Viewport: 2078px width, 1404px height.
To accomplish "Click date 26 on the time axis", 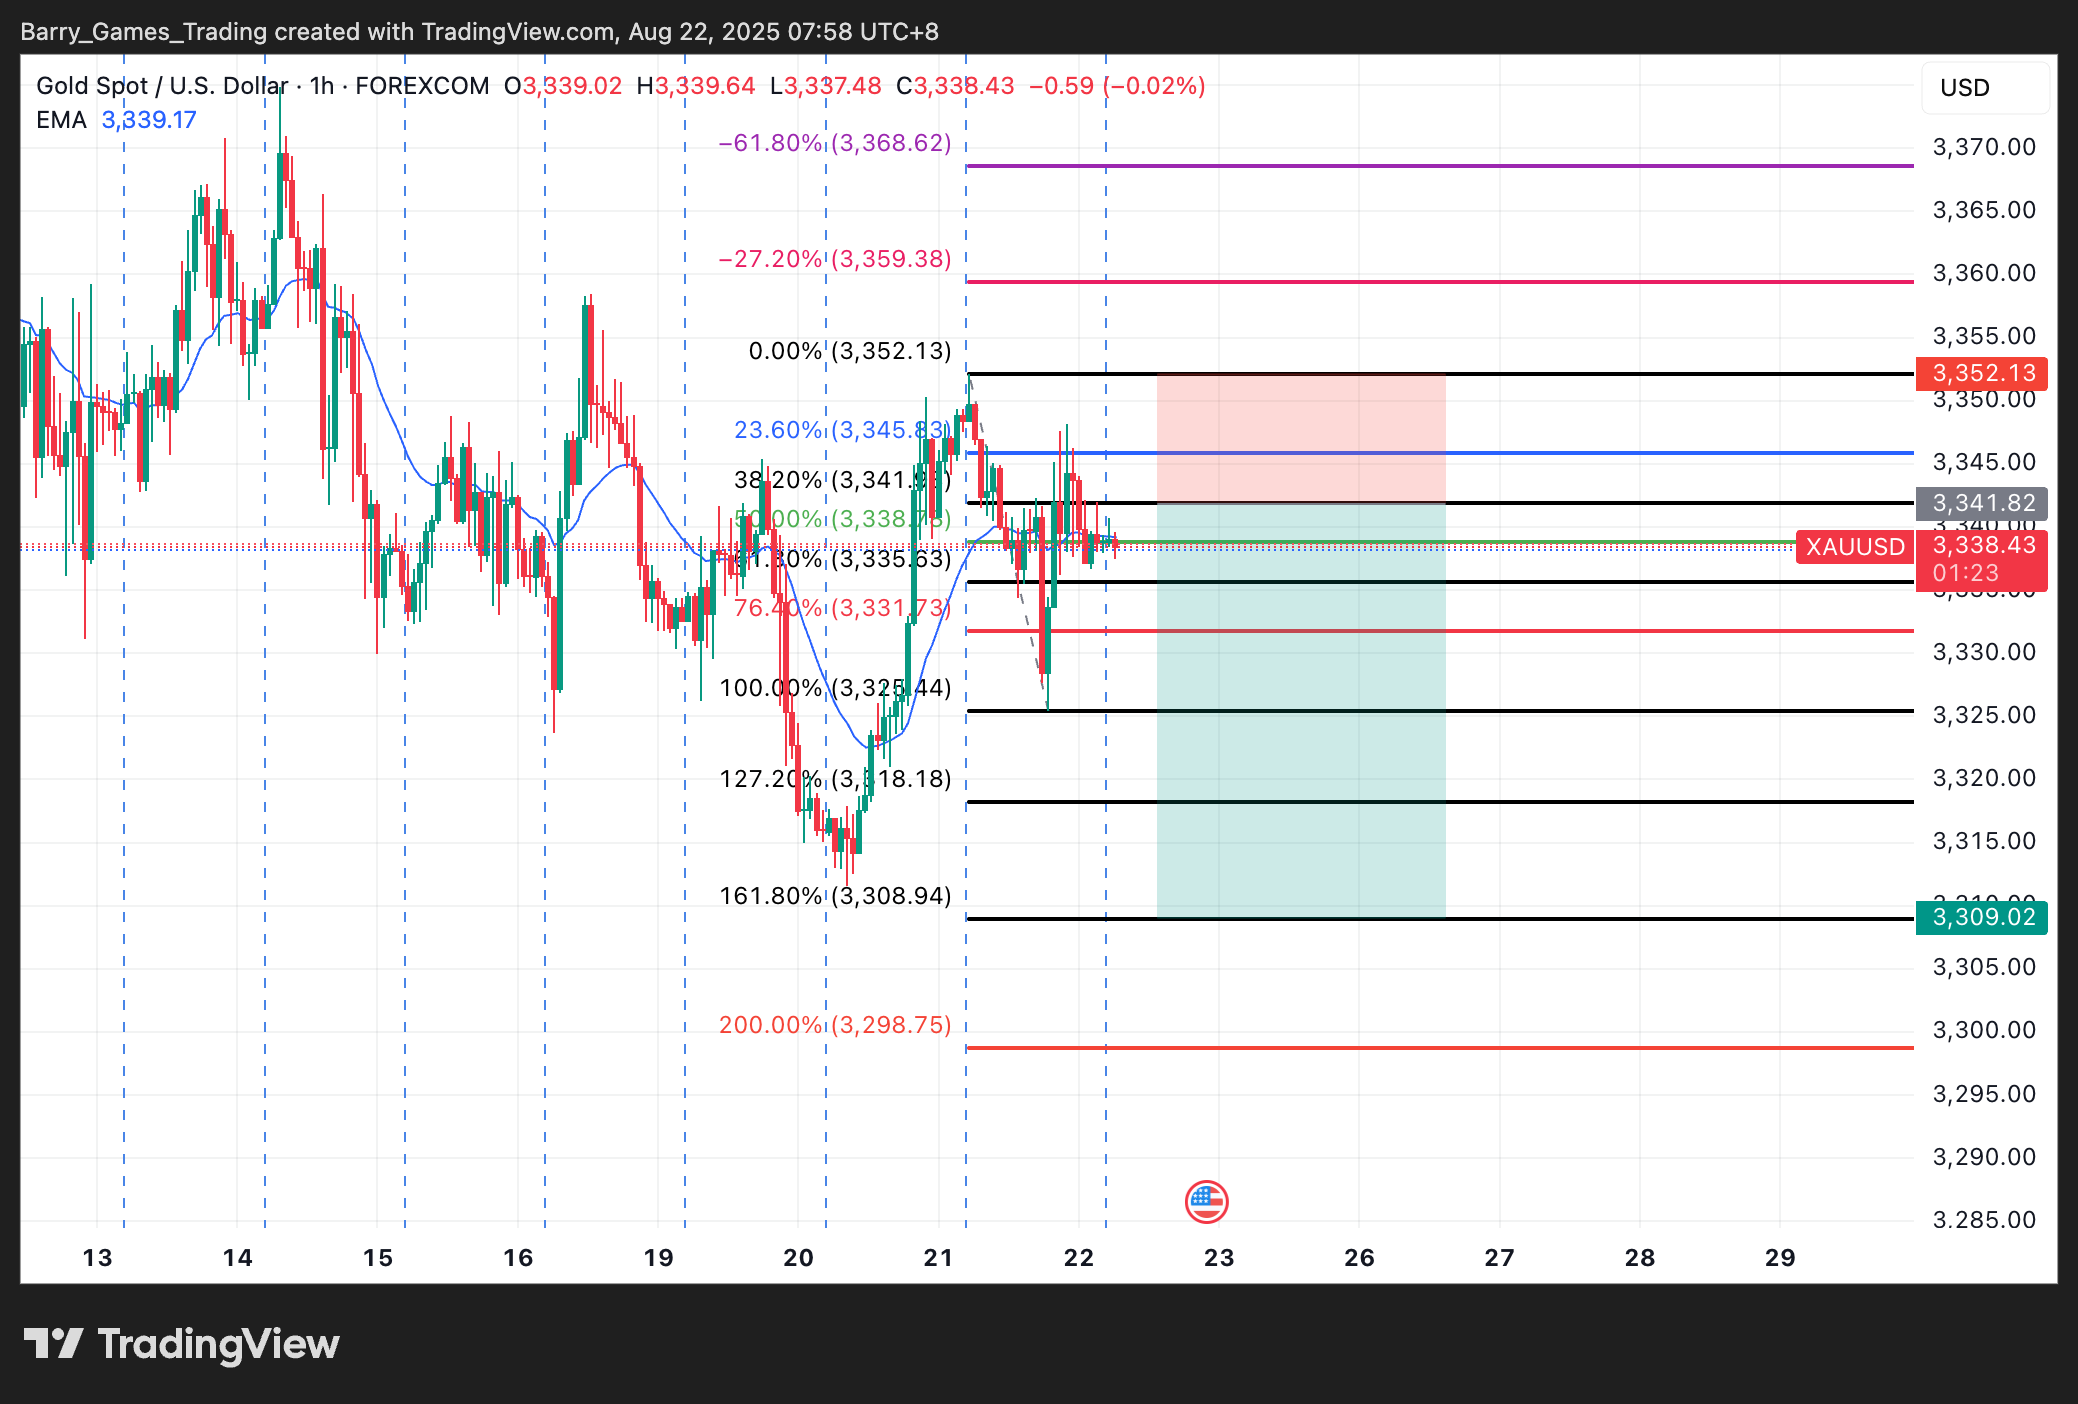I will click(1359, 1257).
